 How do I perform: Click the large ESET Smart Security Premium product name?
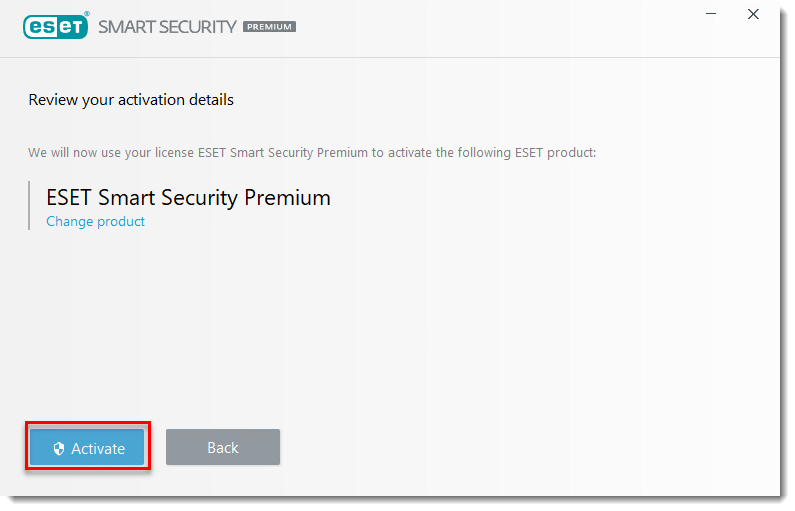click(x=188, y=198)
